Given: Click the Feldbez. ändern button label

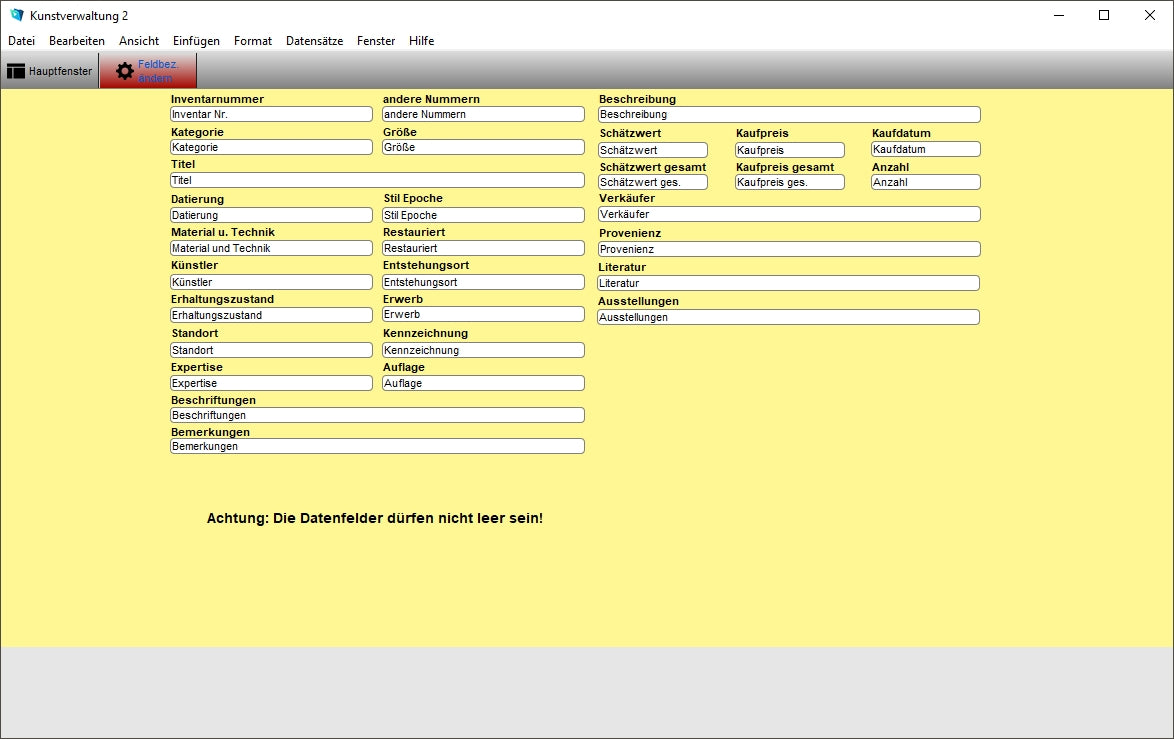Looking at the screenshot, I should pyautogui.click(x=158, y=71).
